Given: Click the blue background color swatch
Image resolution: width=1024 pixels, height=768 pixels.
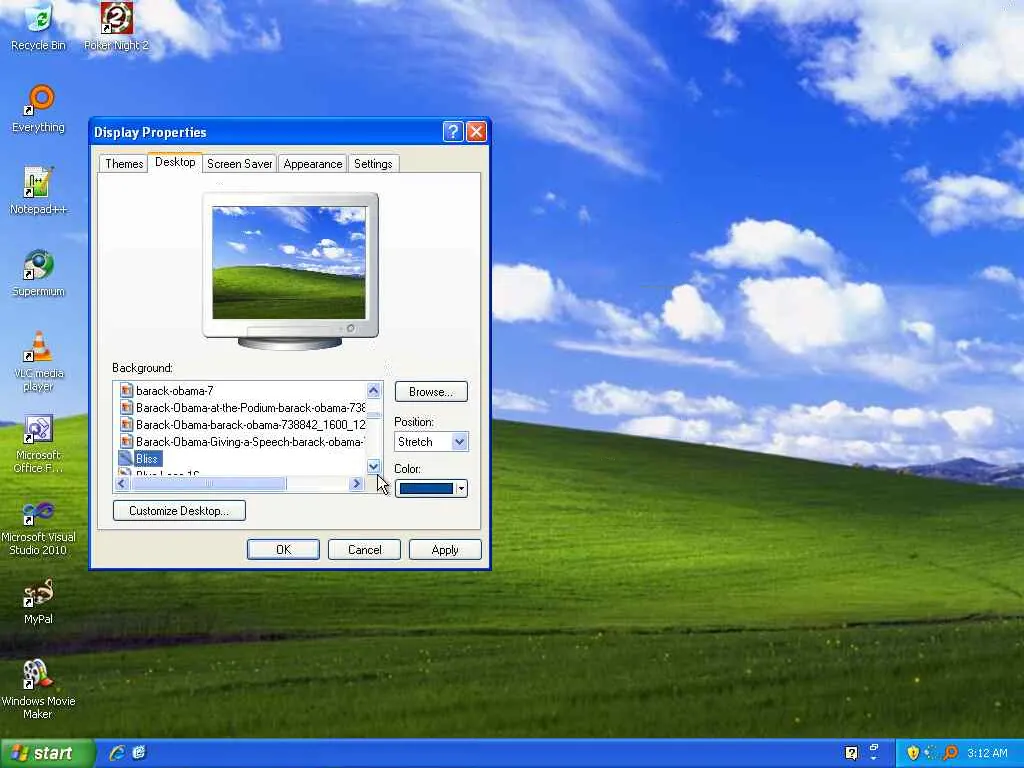Looking at the screenshot, I should (426, 488).
